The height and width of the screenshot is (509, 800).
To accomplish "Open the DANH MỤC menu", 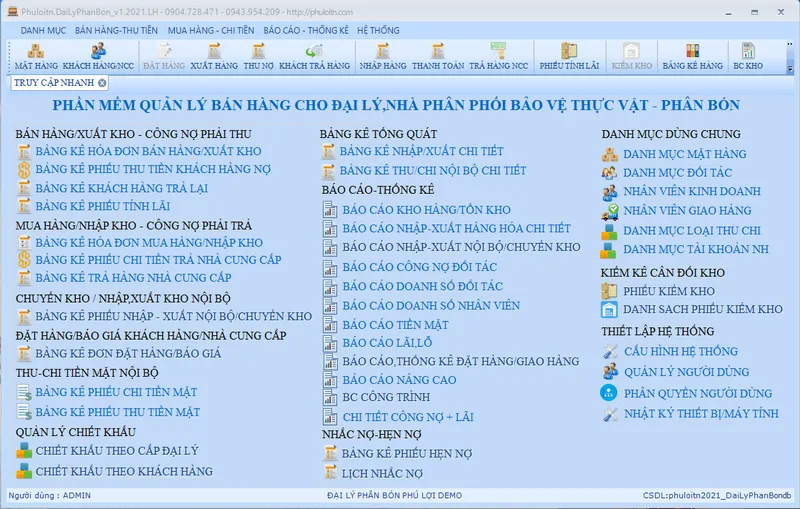I will (x=43, y=31).
